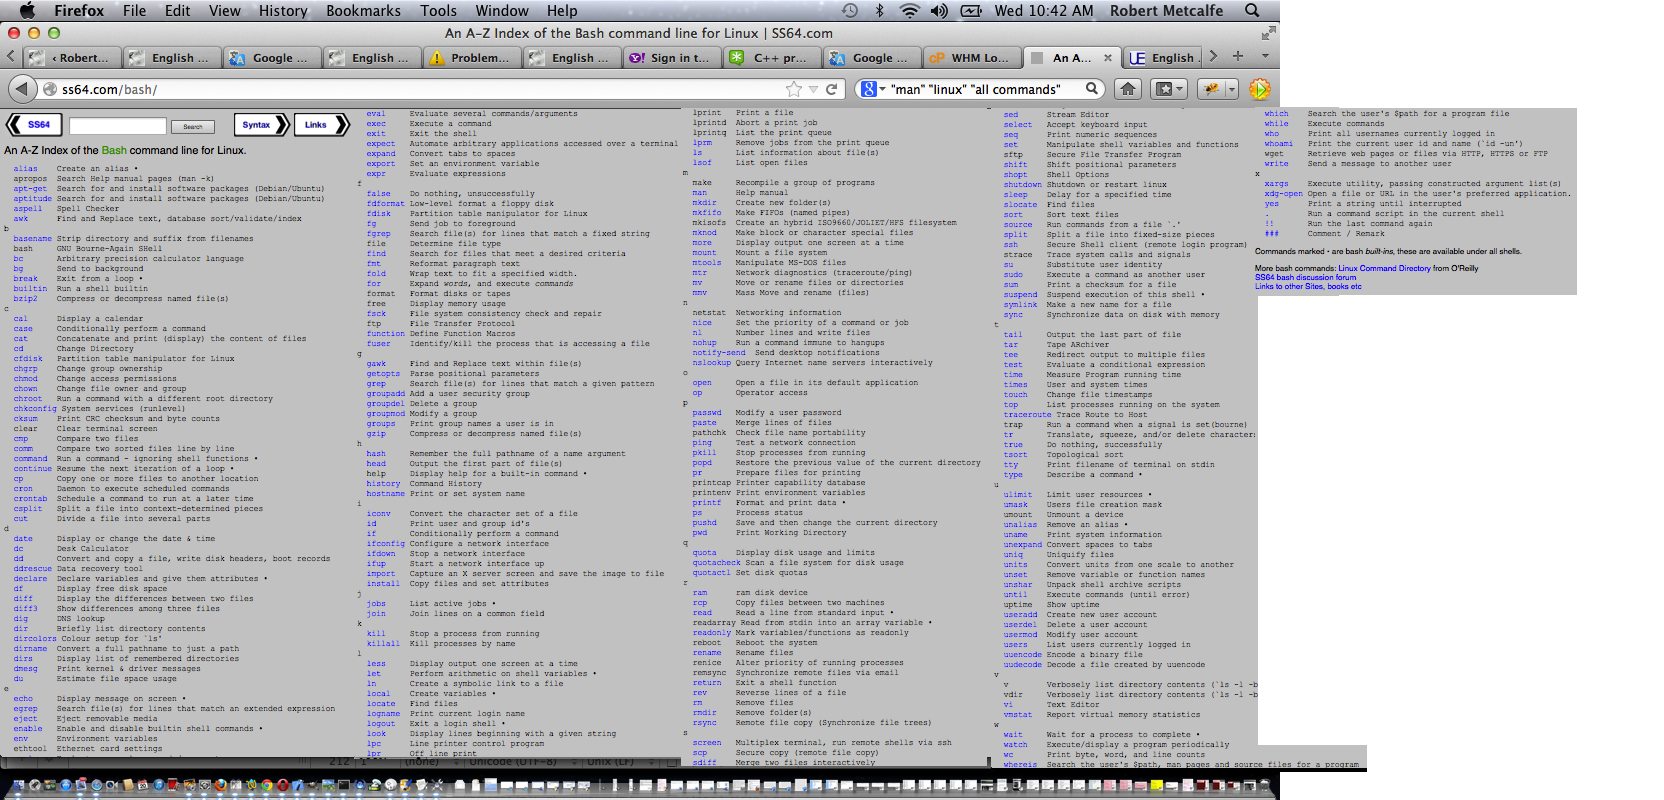Open SS64 bash discussion forum link
This screenshot has height=800, width=1664.
click(1305, 277)
